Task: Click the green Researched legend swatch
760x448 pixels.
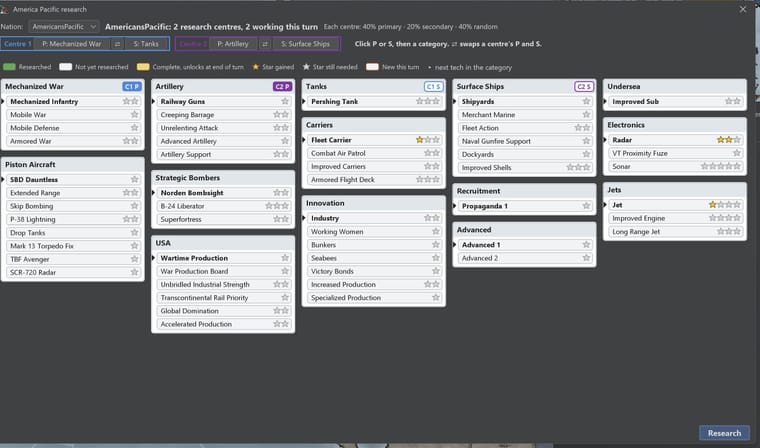Action: pos(9,67)
